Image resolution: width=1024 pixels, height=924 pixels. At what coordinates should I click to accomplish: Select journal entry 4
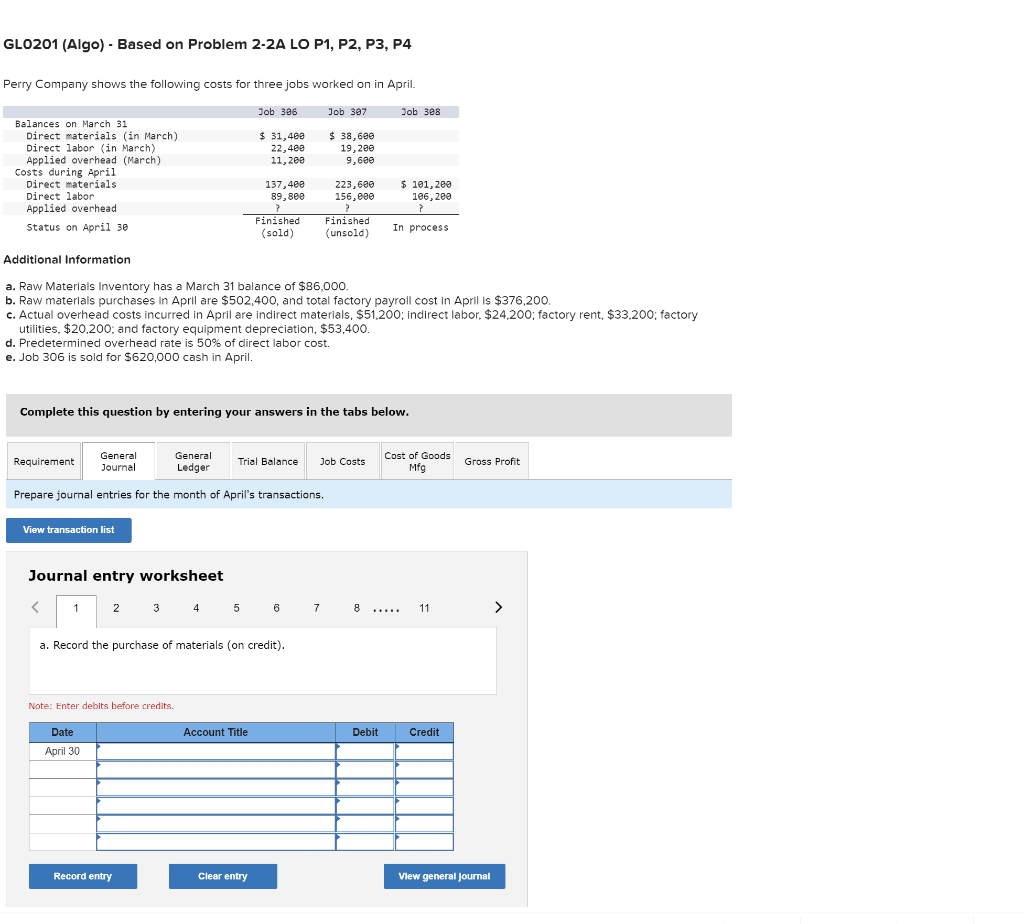pyautogui.click(x=196, y=609)
